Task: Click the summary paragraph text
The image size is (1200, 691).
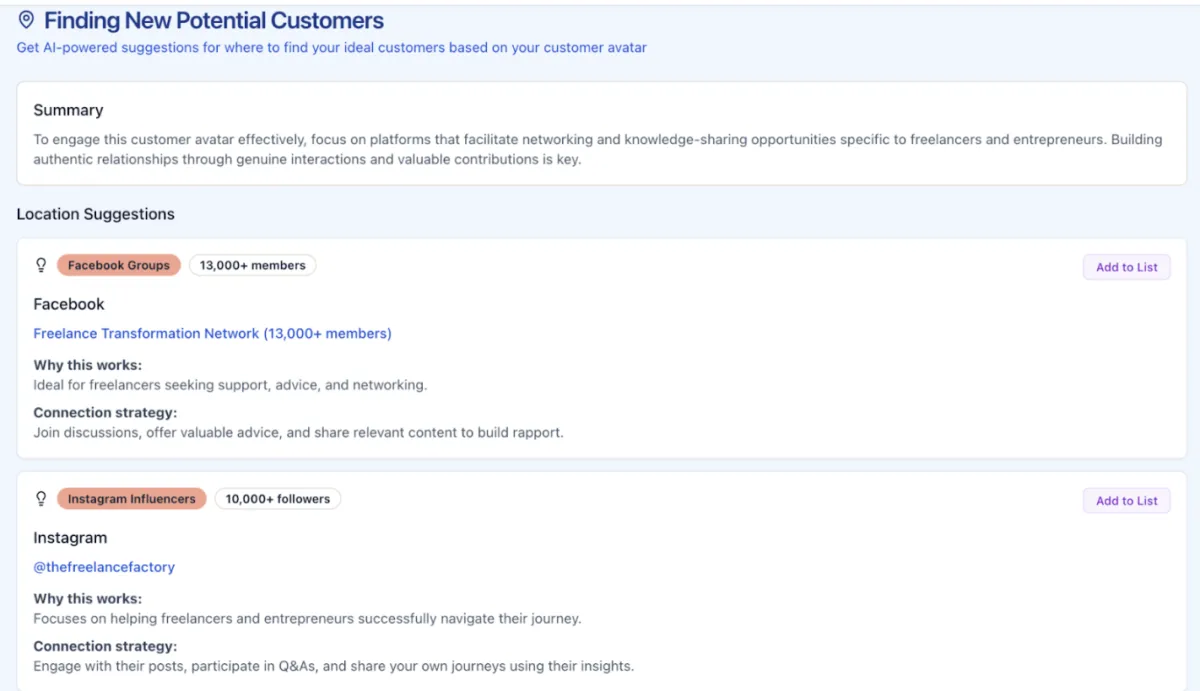Action: click(597, 149)
